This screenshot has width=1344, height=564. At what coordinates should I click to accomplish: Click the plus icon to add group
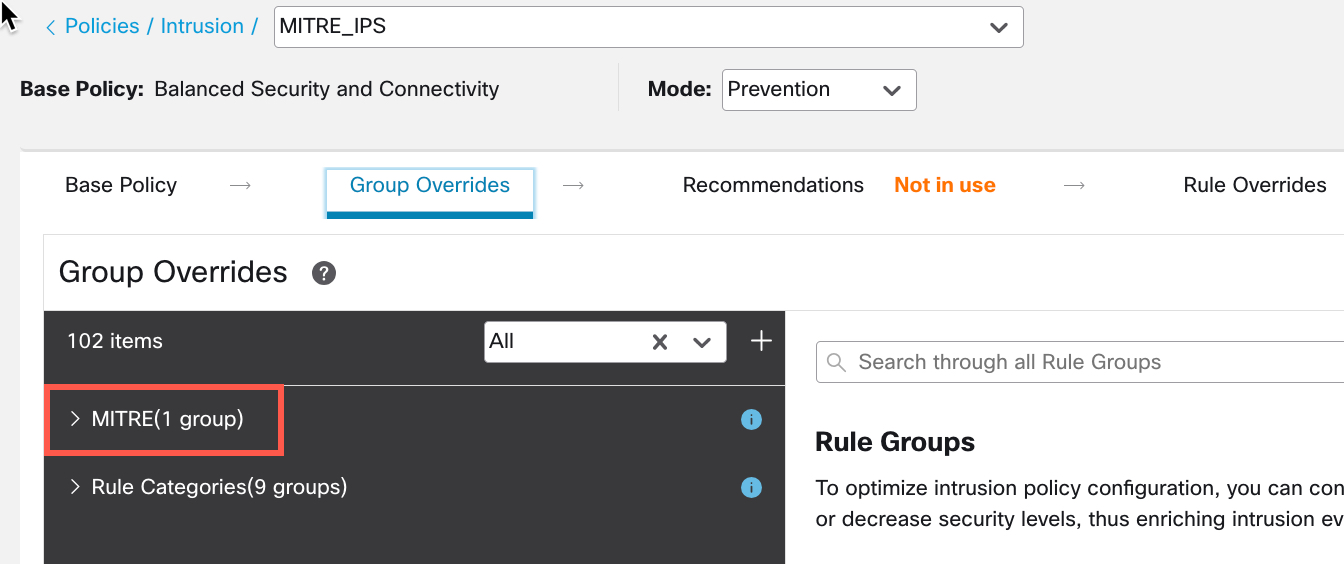click(x=761, y=342)
